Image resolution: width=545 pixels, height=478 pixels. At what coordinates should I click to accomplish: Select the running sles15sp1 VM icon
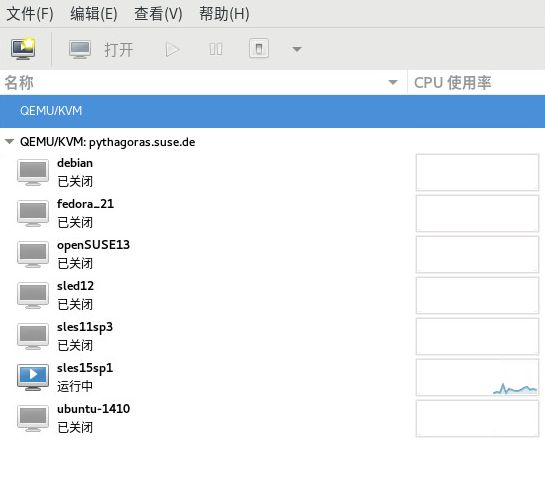33,377
